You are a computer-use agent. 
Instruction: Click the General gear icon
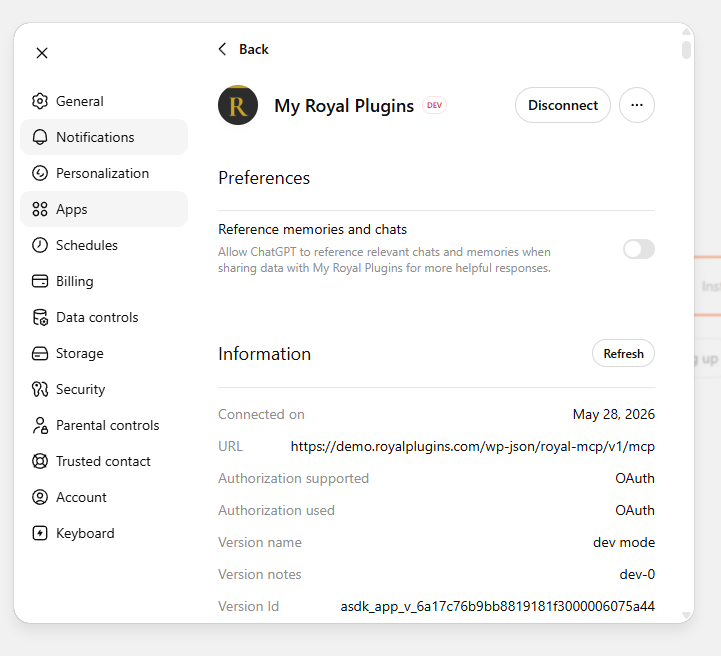click(x=40, y=101)
